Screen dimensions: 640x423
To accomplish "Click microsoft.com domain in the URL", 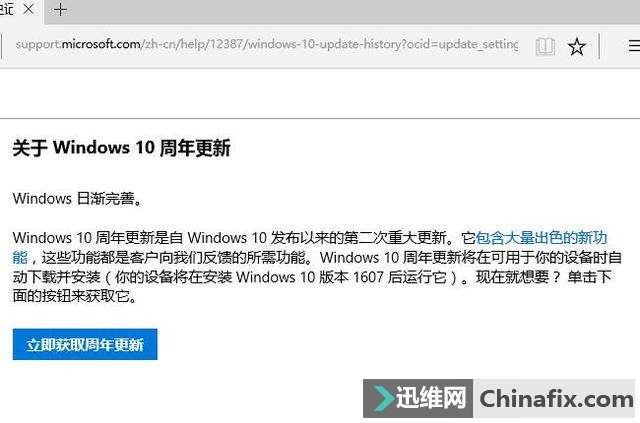I will pyautogui.click(x=100, y=44).
